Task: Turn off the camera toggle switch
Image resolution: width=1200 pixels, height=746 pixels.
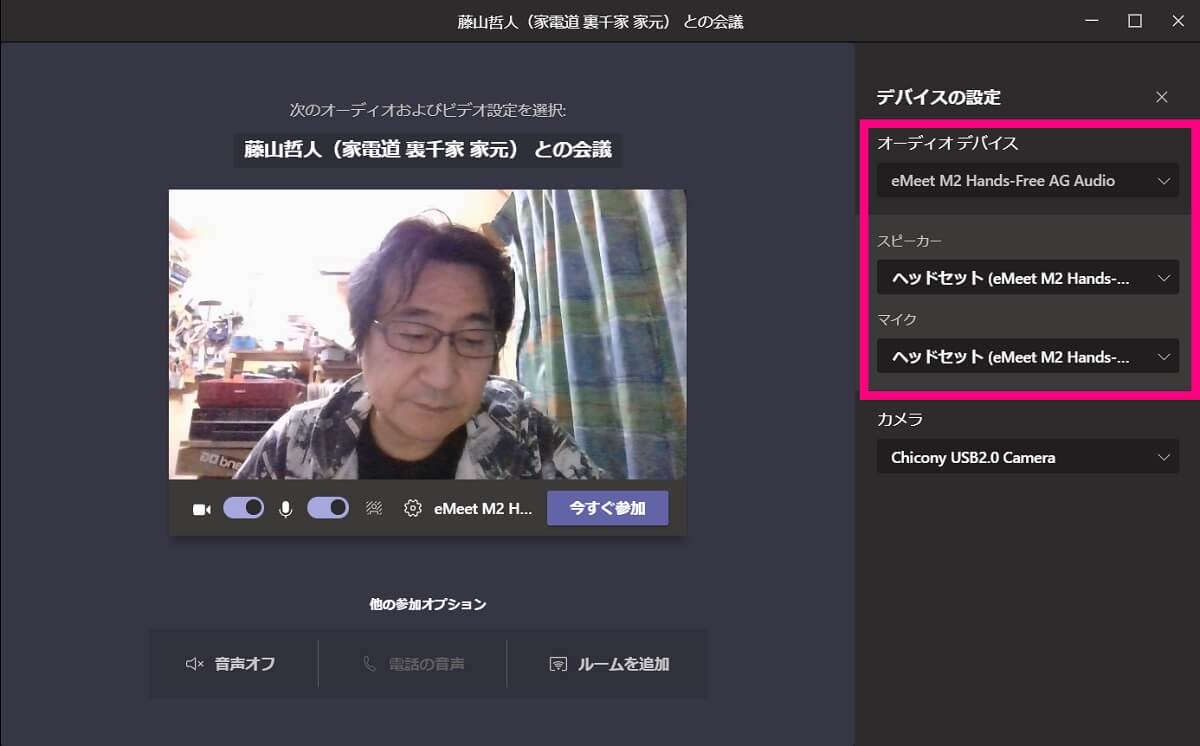Action: [x=244, y=508]
